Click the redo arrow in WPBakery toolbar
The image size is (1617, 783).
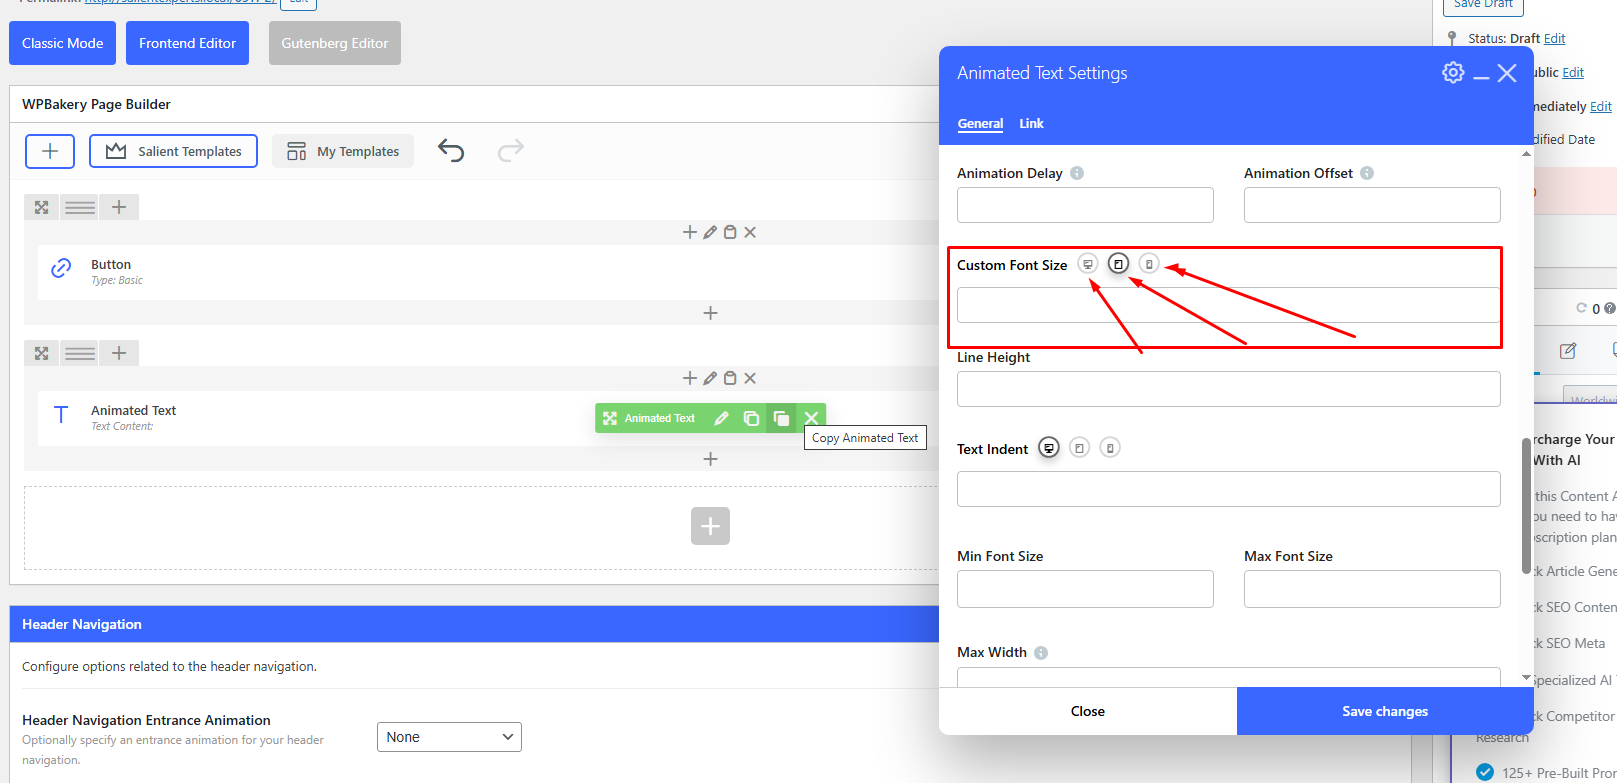point(510,151)
